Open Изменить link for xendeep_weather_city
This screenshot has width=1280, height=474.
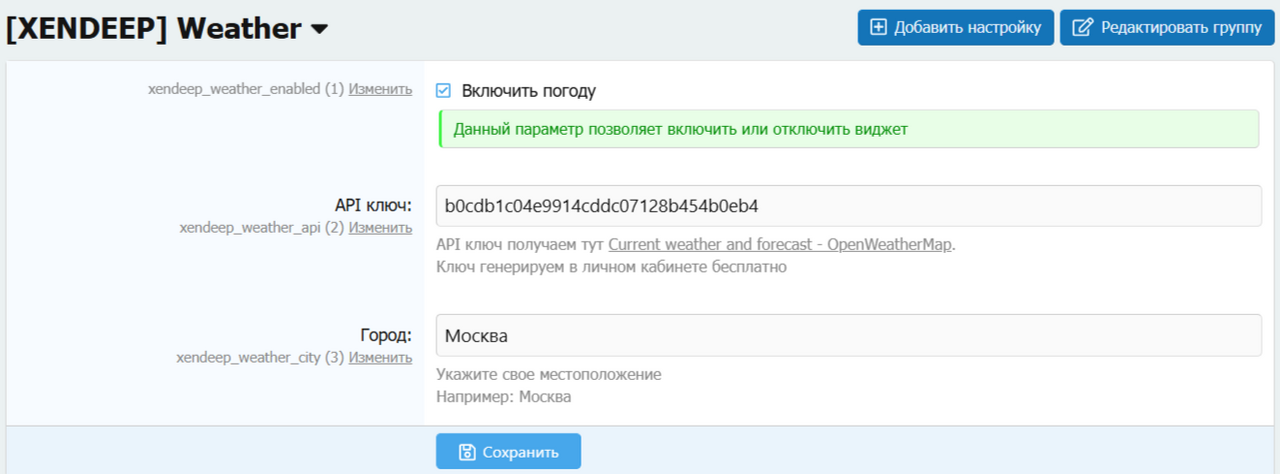(x=380, y=356)
